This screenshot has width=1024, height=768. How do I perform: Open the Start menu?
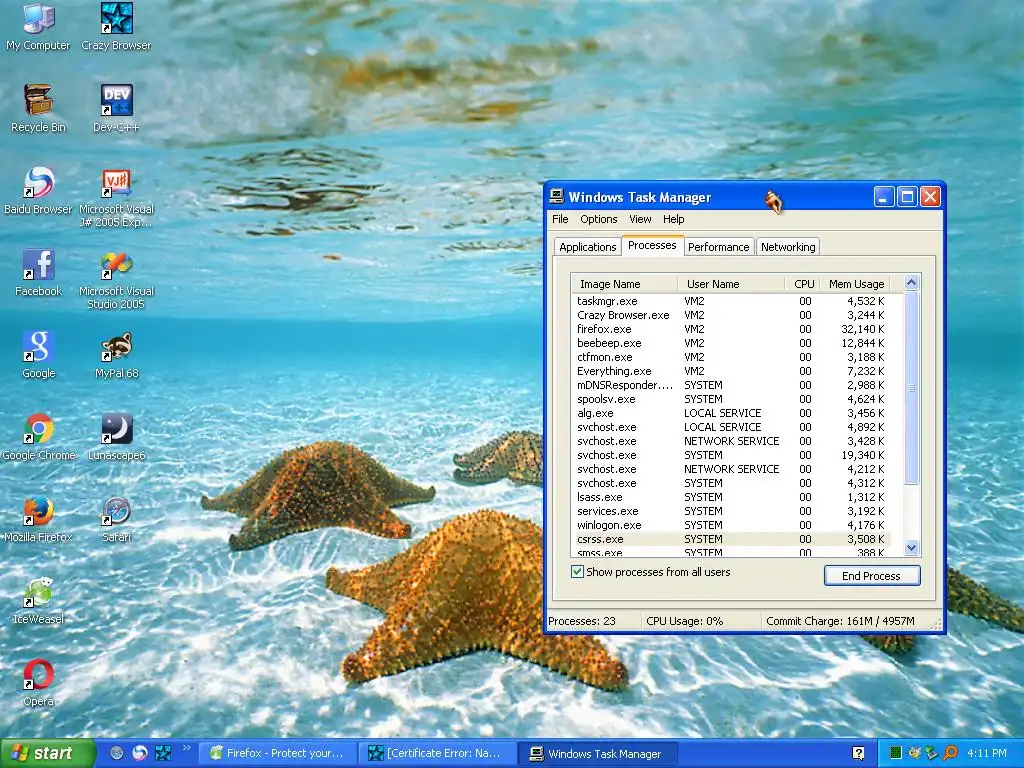[47, 753]
